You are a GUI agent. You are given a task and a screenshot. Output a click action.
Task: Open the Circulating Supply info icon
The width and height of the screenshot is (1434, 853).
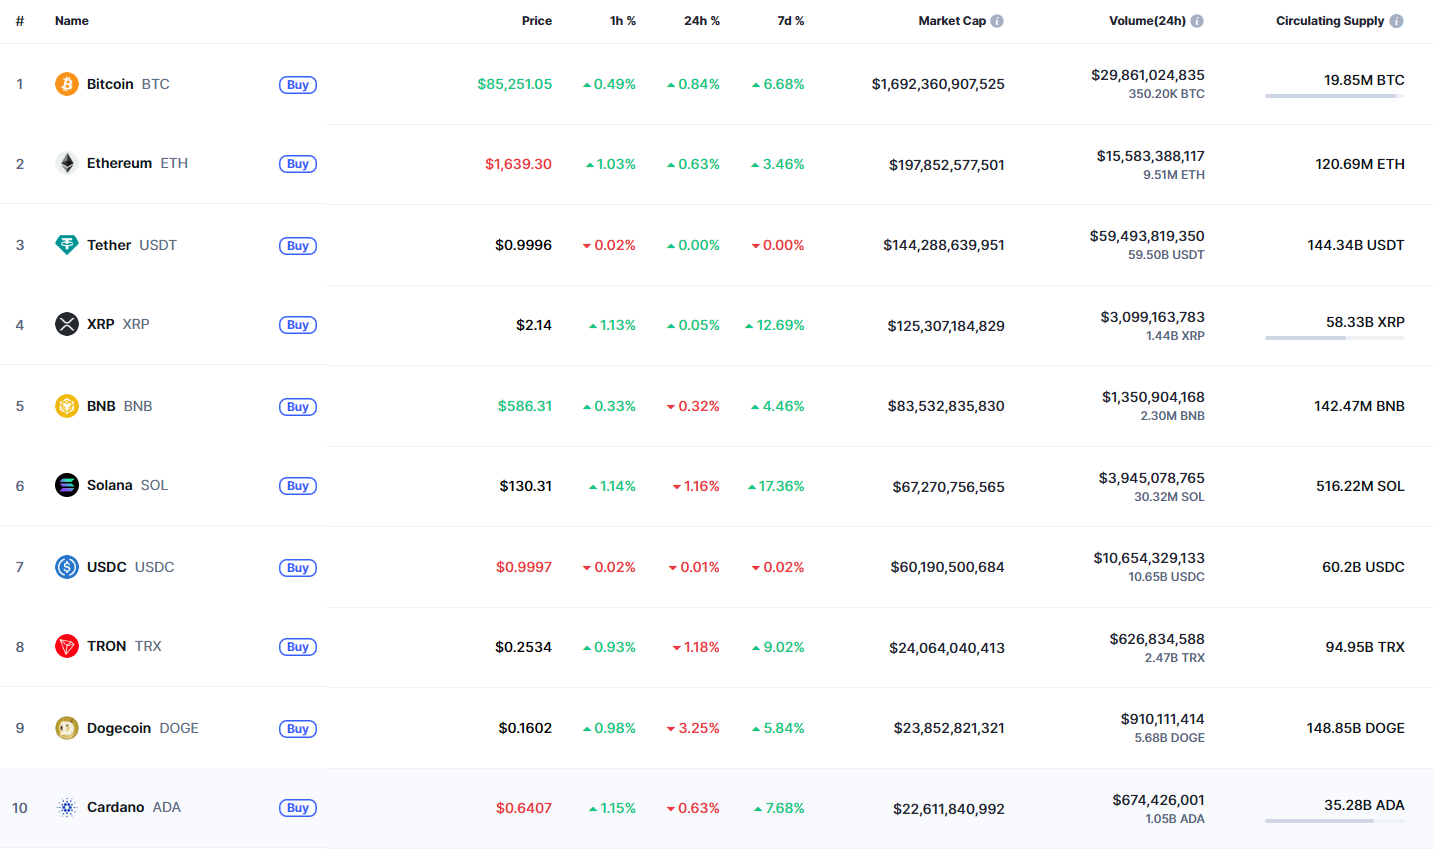(1397, 21)
